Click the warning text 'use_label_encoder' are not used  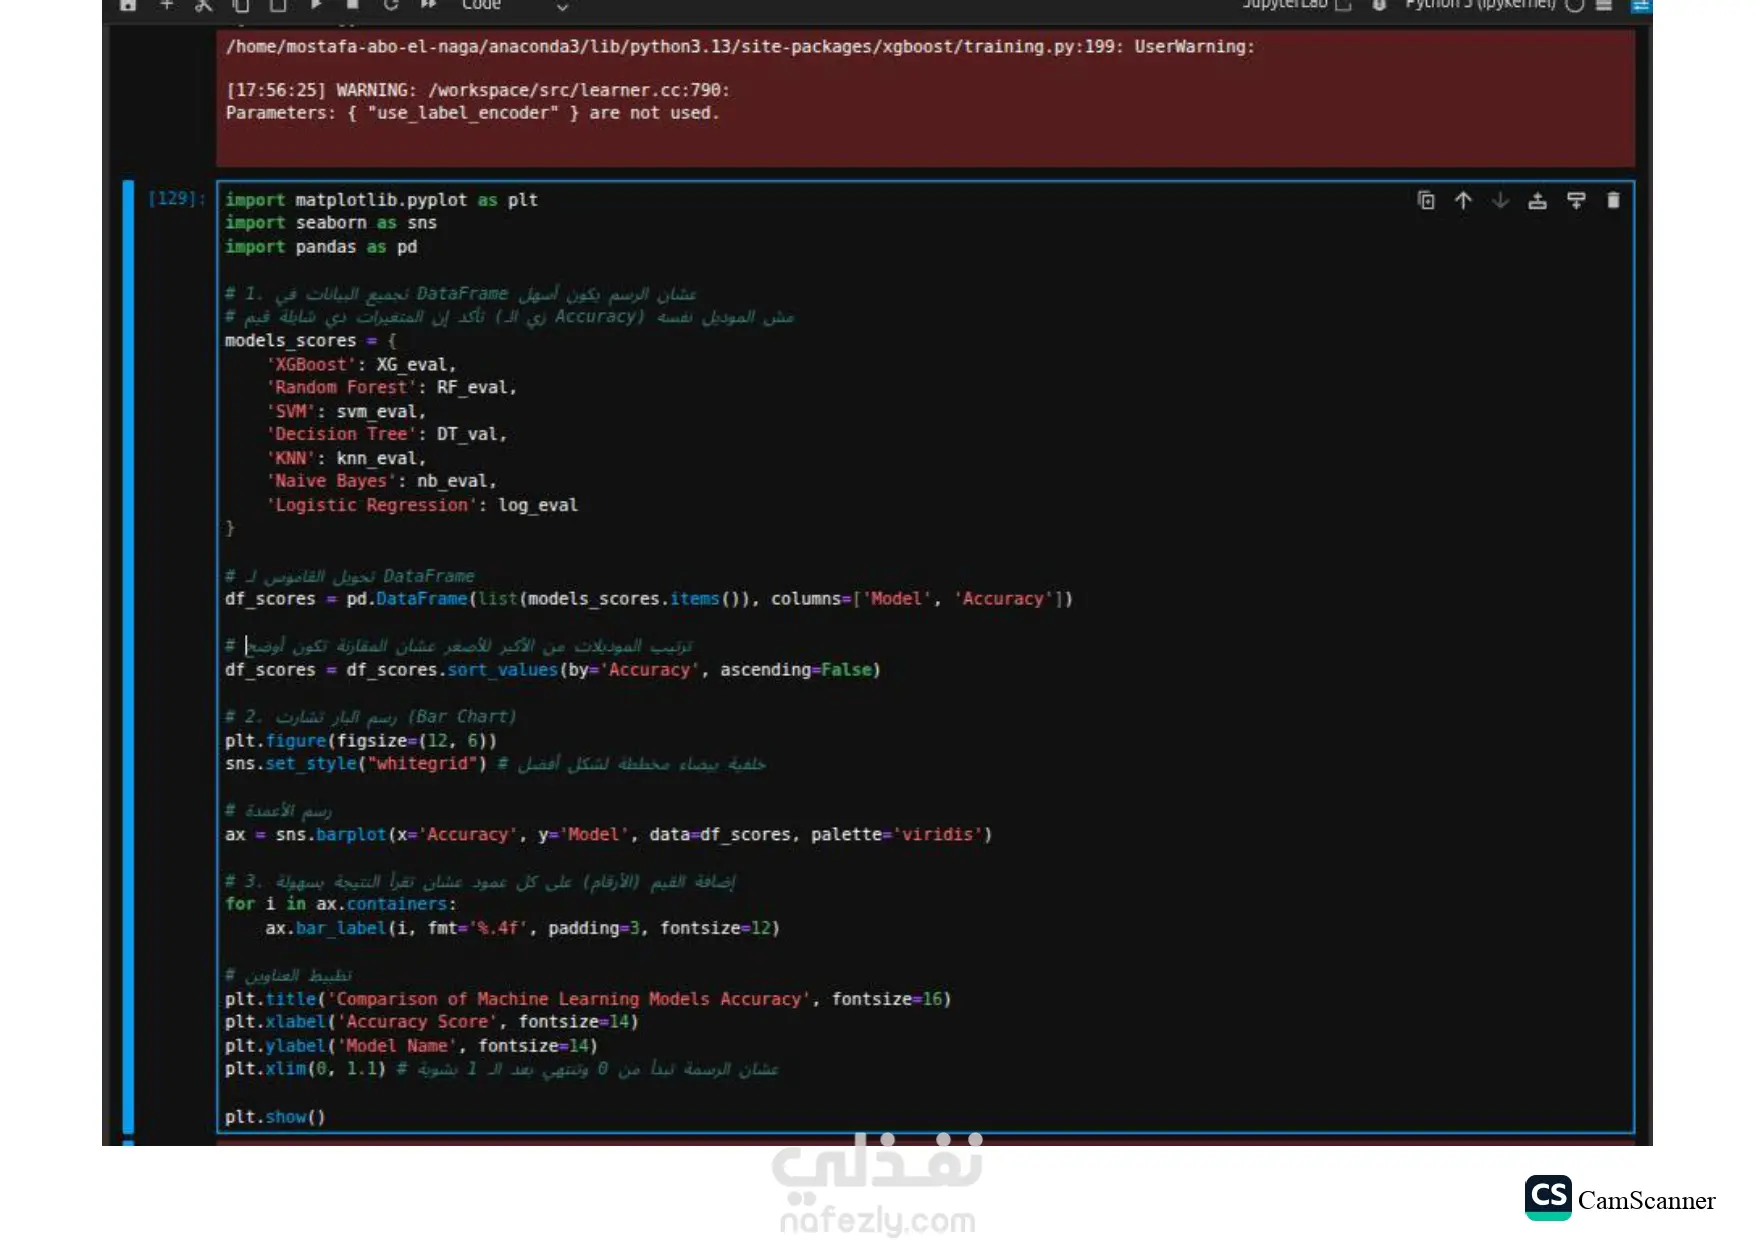472,114
